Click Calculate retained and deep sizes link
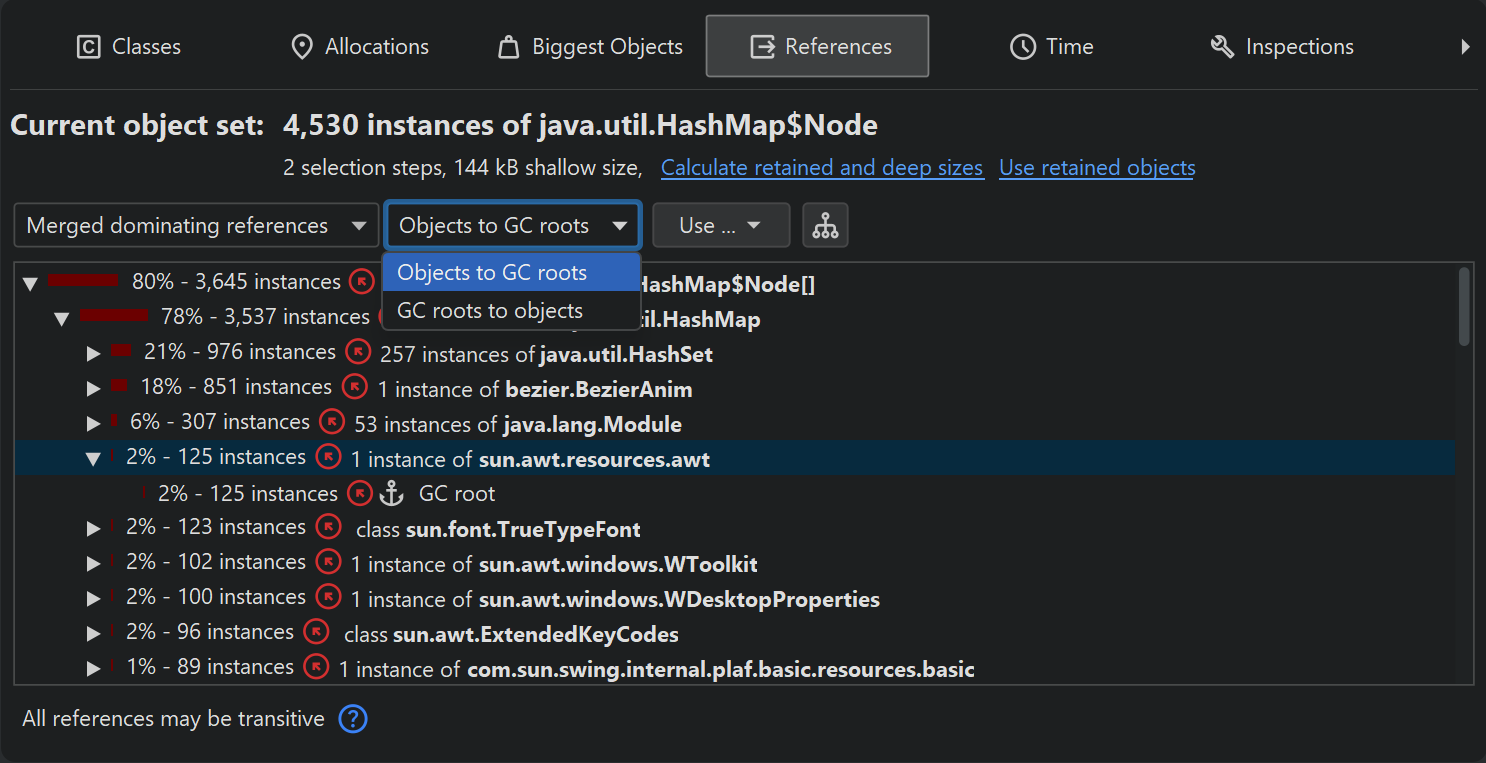Image resolution: width=1486 pixels, height=763 pixels. [821, 168]
